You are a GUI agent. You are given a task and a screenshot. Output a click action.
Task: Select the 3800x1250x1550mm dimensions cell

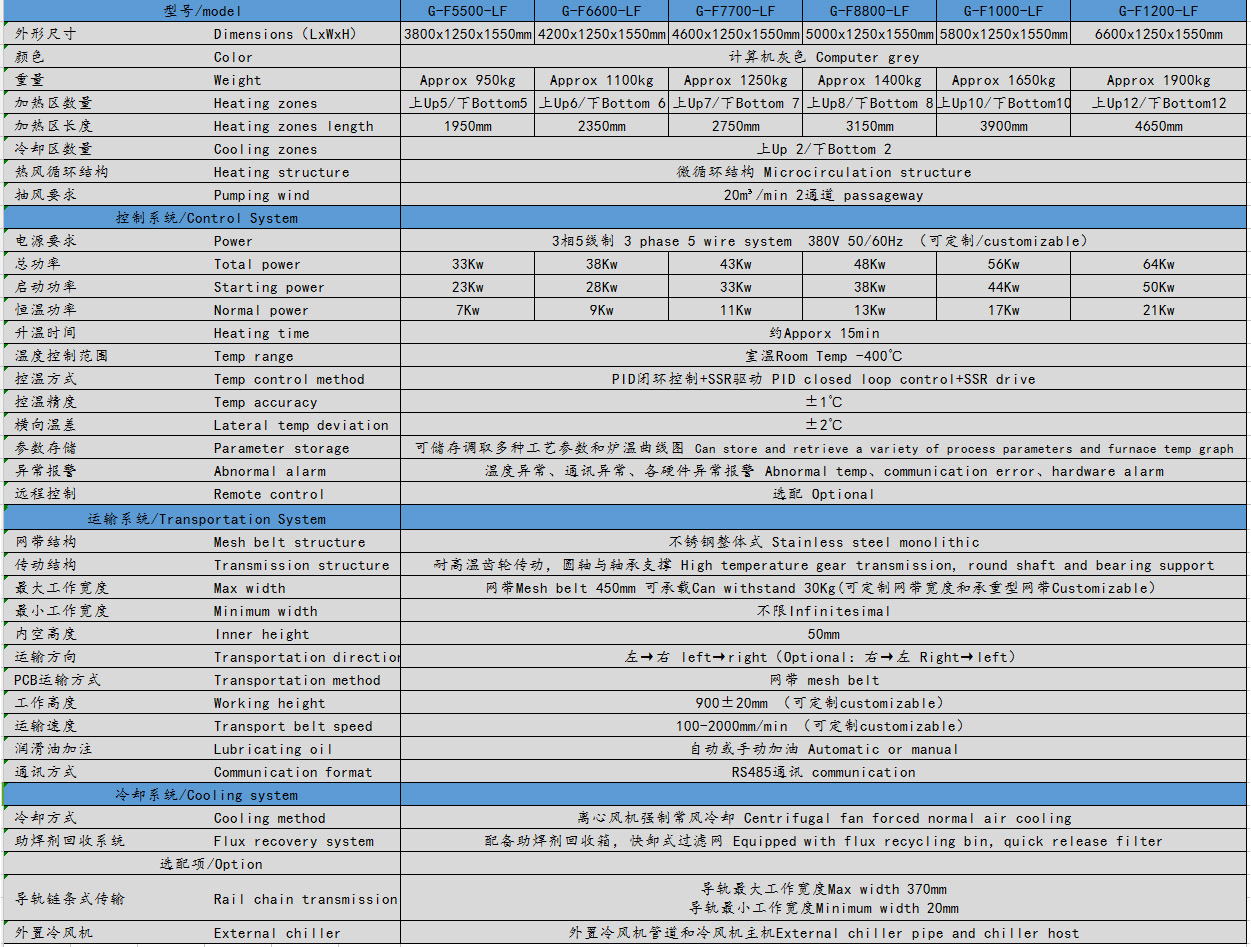tap(467, 34)
